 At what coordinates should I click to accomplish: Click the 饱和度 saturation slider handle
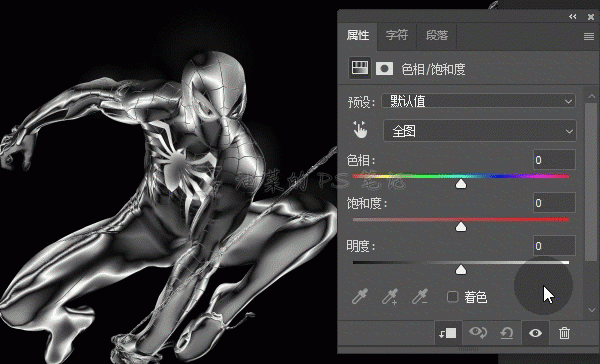[x=461, y=227]
